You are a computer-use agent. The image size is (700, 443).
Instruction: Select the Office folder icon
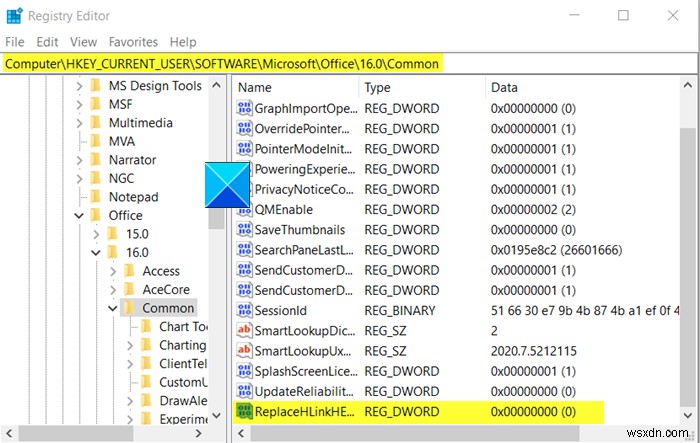pos(95,215)
